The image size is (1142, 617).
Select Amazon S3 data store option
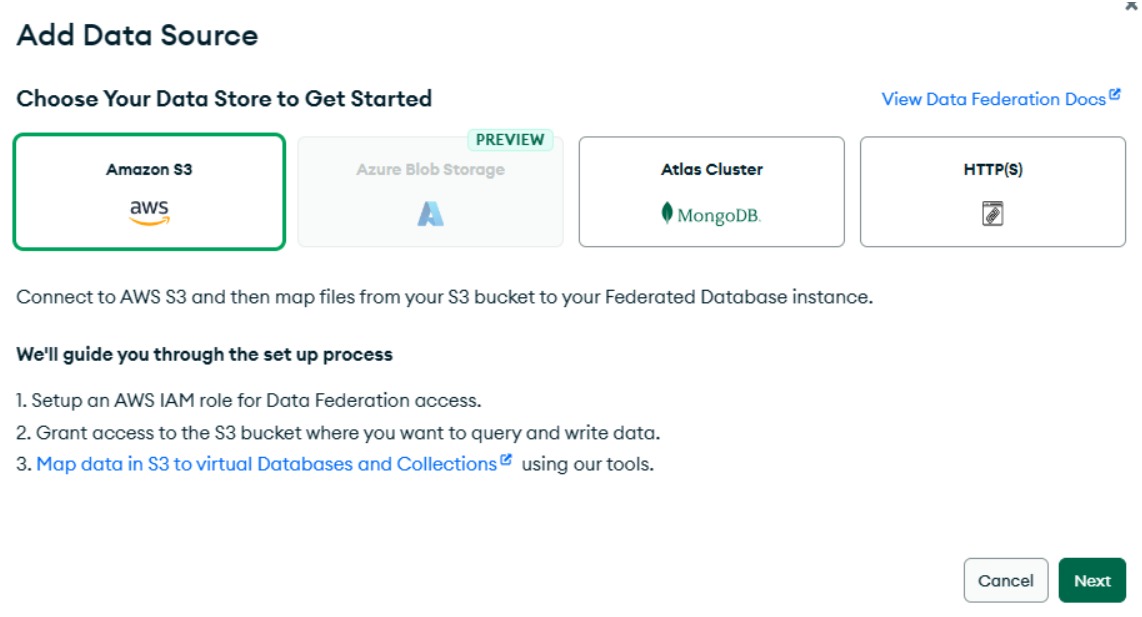[149, 191]
